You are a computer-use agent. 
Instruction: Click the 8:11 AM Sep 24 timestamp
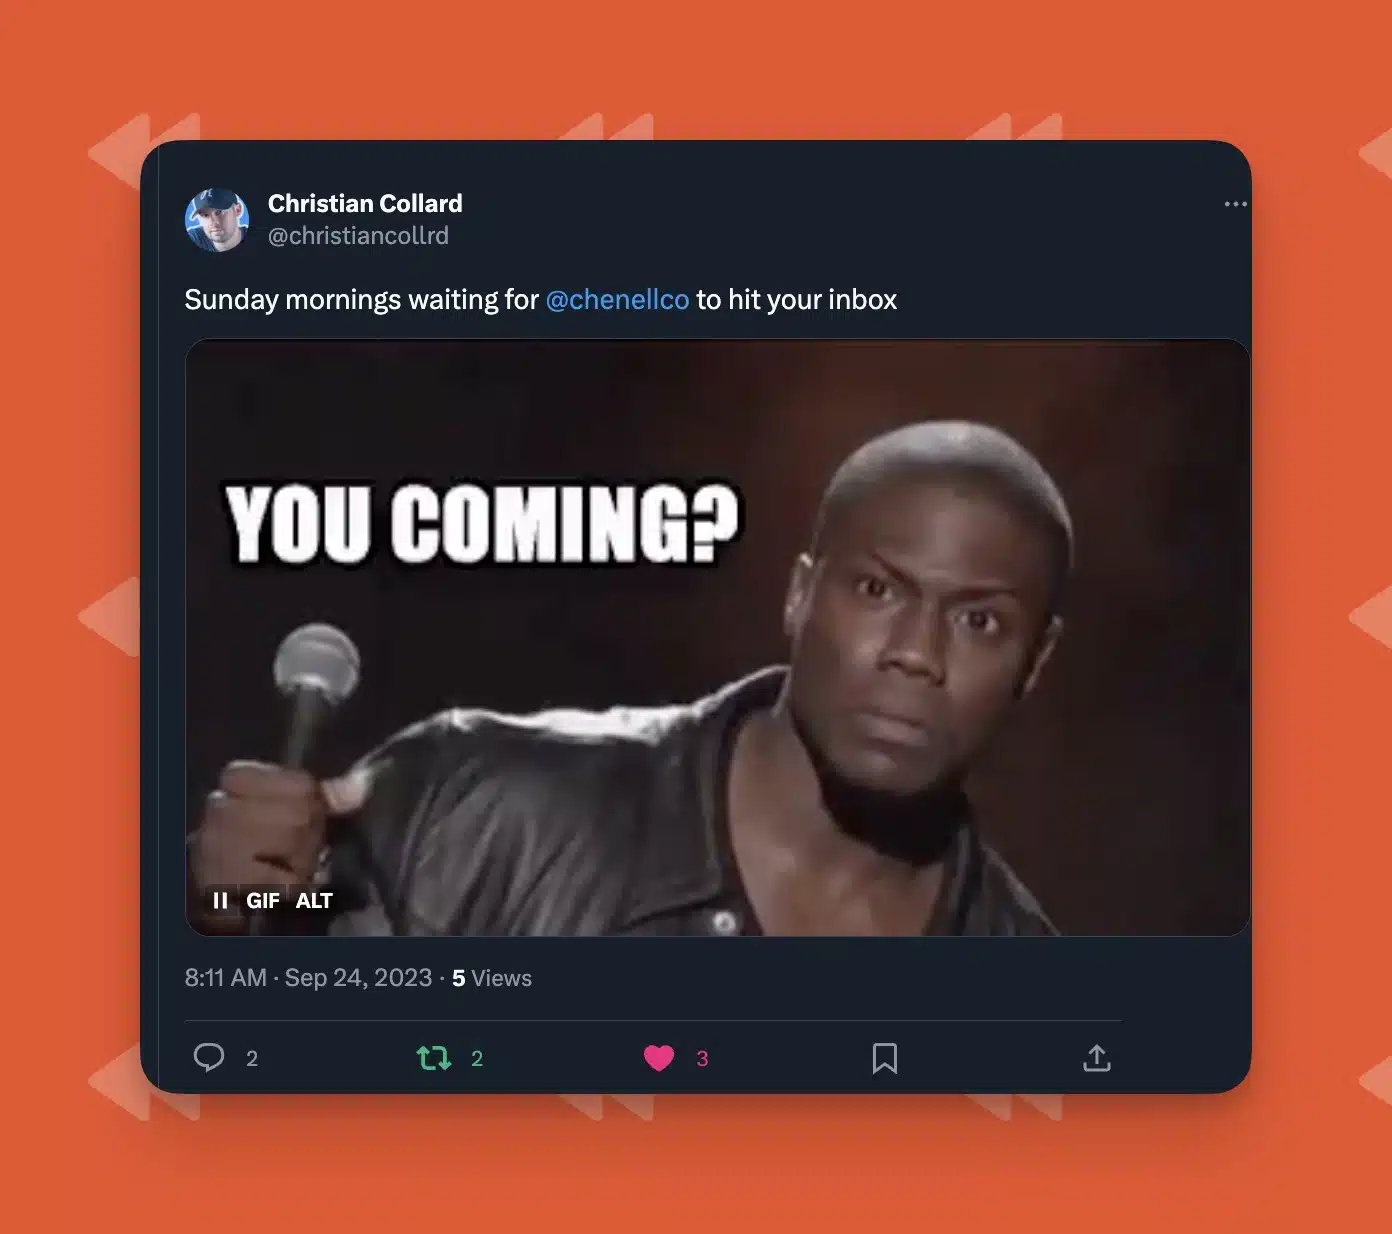click(308, 978)
